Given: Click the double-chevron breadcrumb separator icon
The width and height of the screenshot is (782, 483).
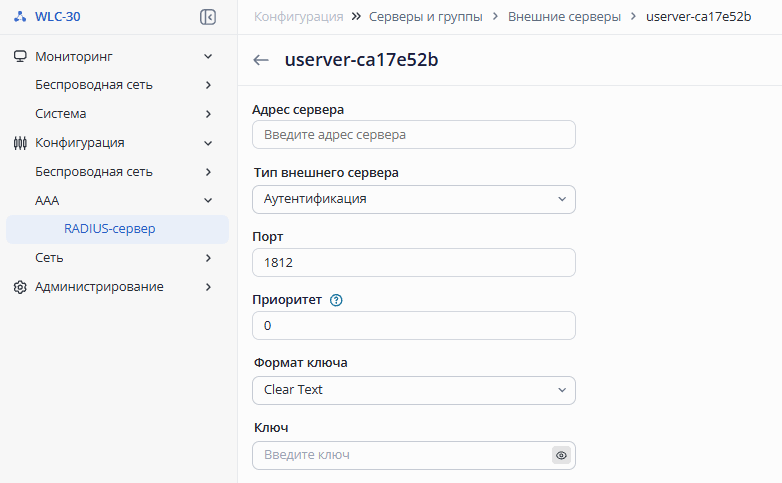Looking at the screenshot, I should click(x=356, y=16).
